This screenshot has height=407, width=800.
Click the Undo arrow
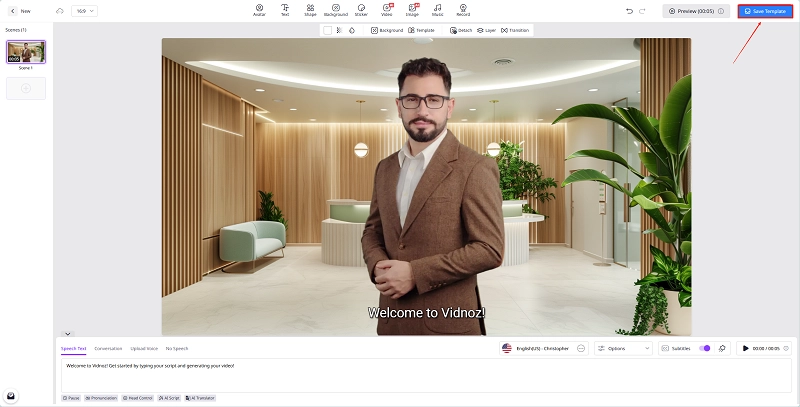[628, 11]
